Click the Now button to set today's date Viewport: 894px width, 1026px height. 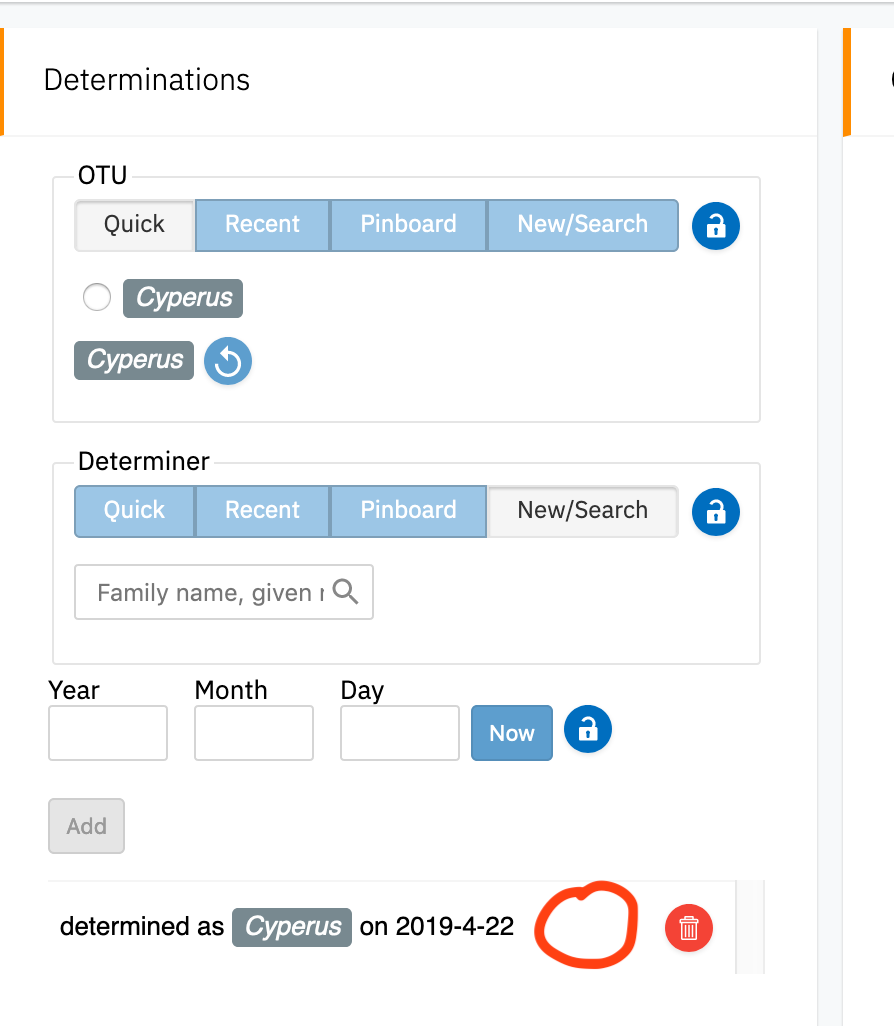click(511, 732)
